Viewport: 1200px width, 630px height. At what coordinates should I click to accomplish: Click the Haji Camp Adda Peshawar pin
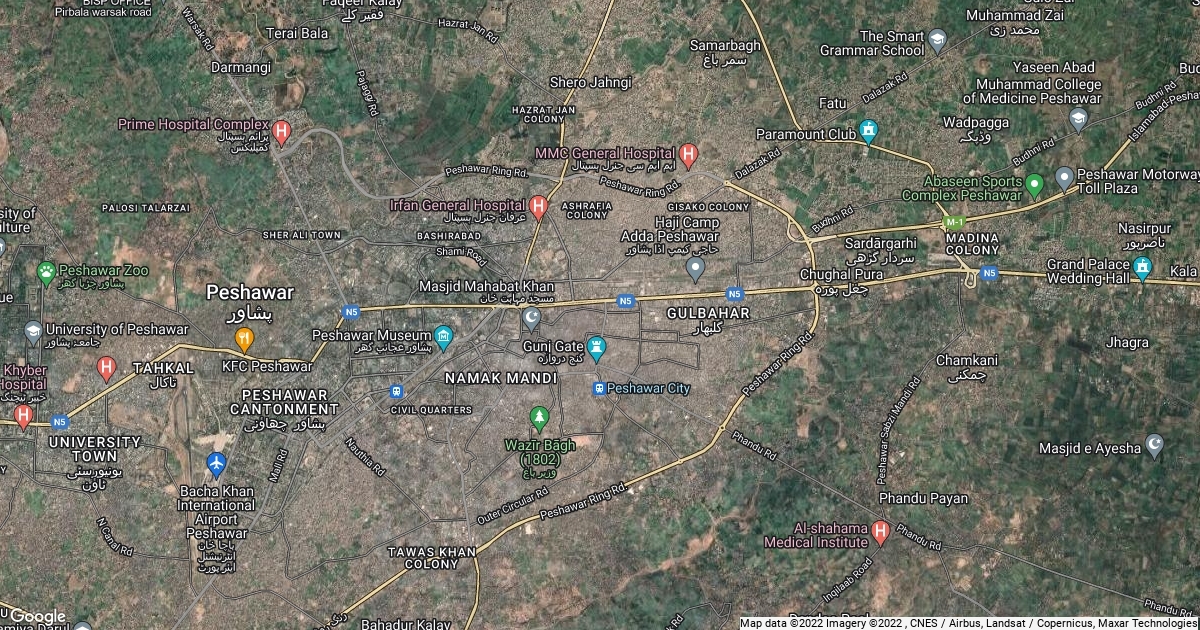tap(695, 268)
